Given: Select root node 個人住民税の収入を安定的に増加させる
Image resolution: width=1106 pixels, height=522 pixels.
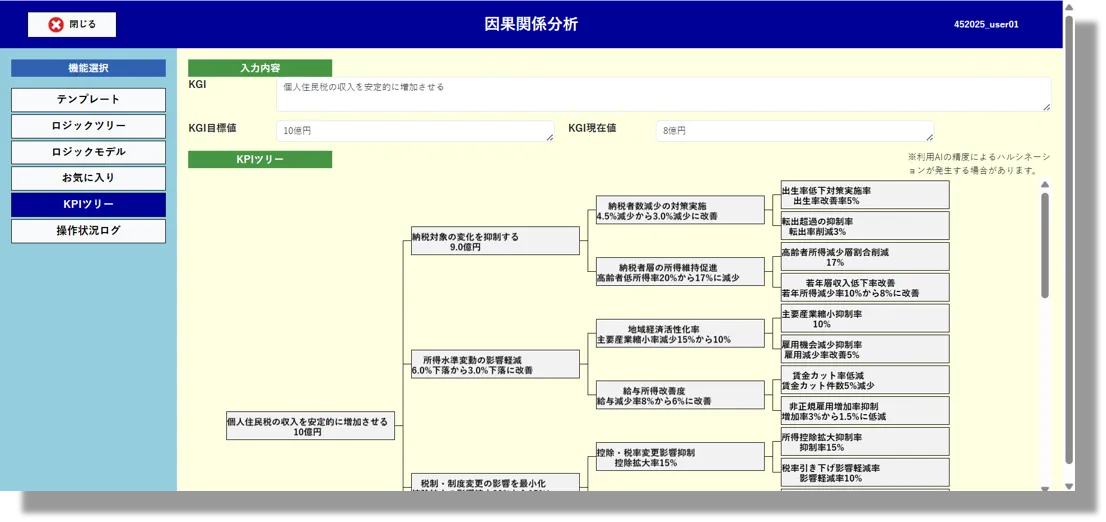Looking at the screenshot, I should coord(310,426).
